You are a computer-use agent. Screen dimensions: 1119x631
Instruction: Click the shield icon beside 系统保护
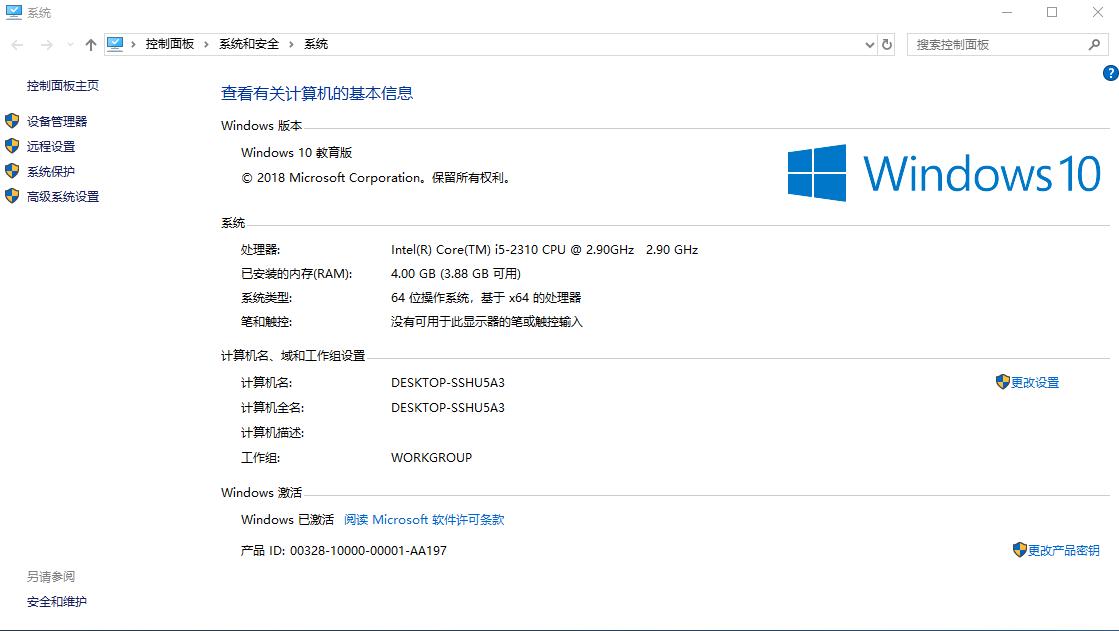point(12,171)
